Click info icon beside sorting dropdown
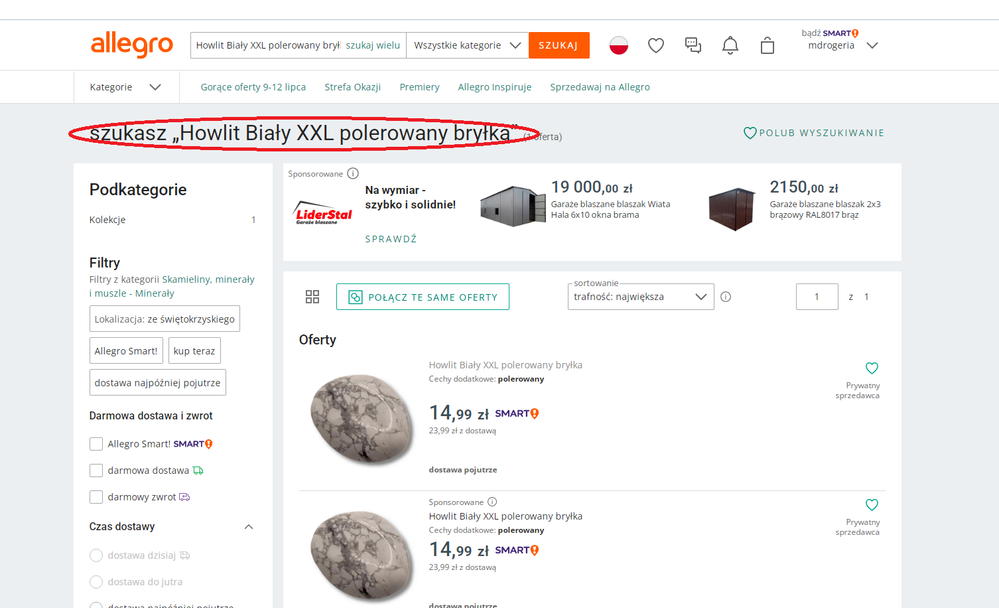The width and height of the screenshot is (999, 608). click(x=726, y=296)
